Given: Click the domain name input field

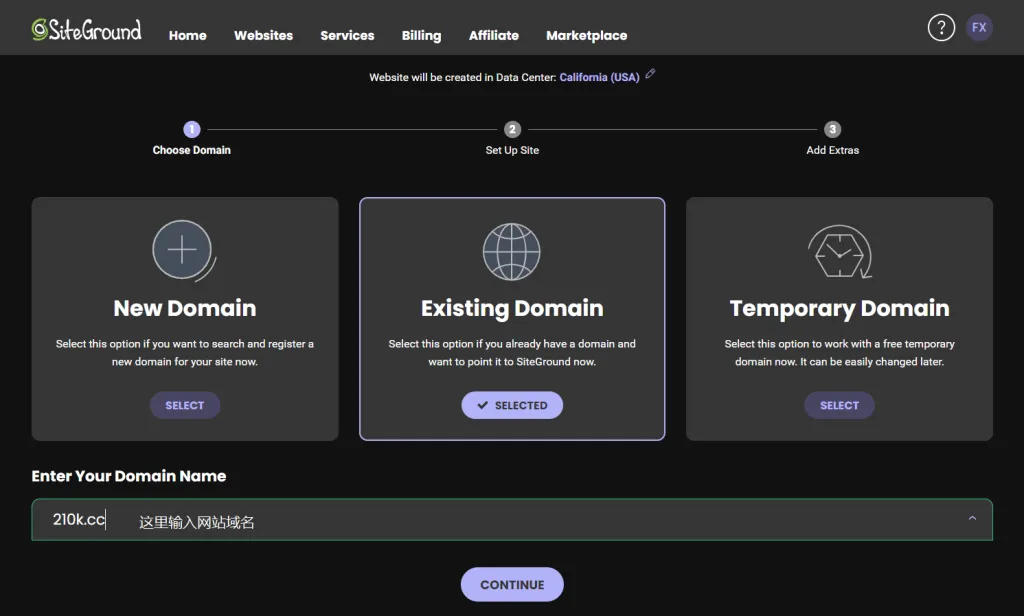Looking at the screenshot, I should point(500,520).
